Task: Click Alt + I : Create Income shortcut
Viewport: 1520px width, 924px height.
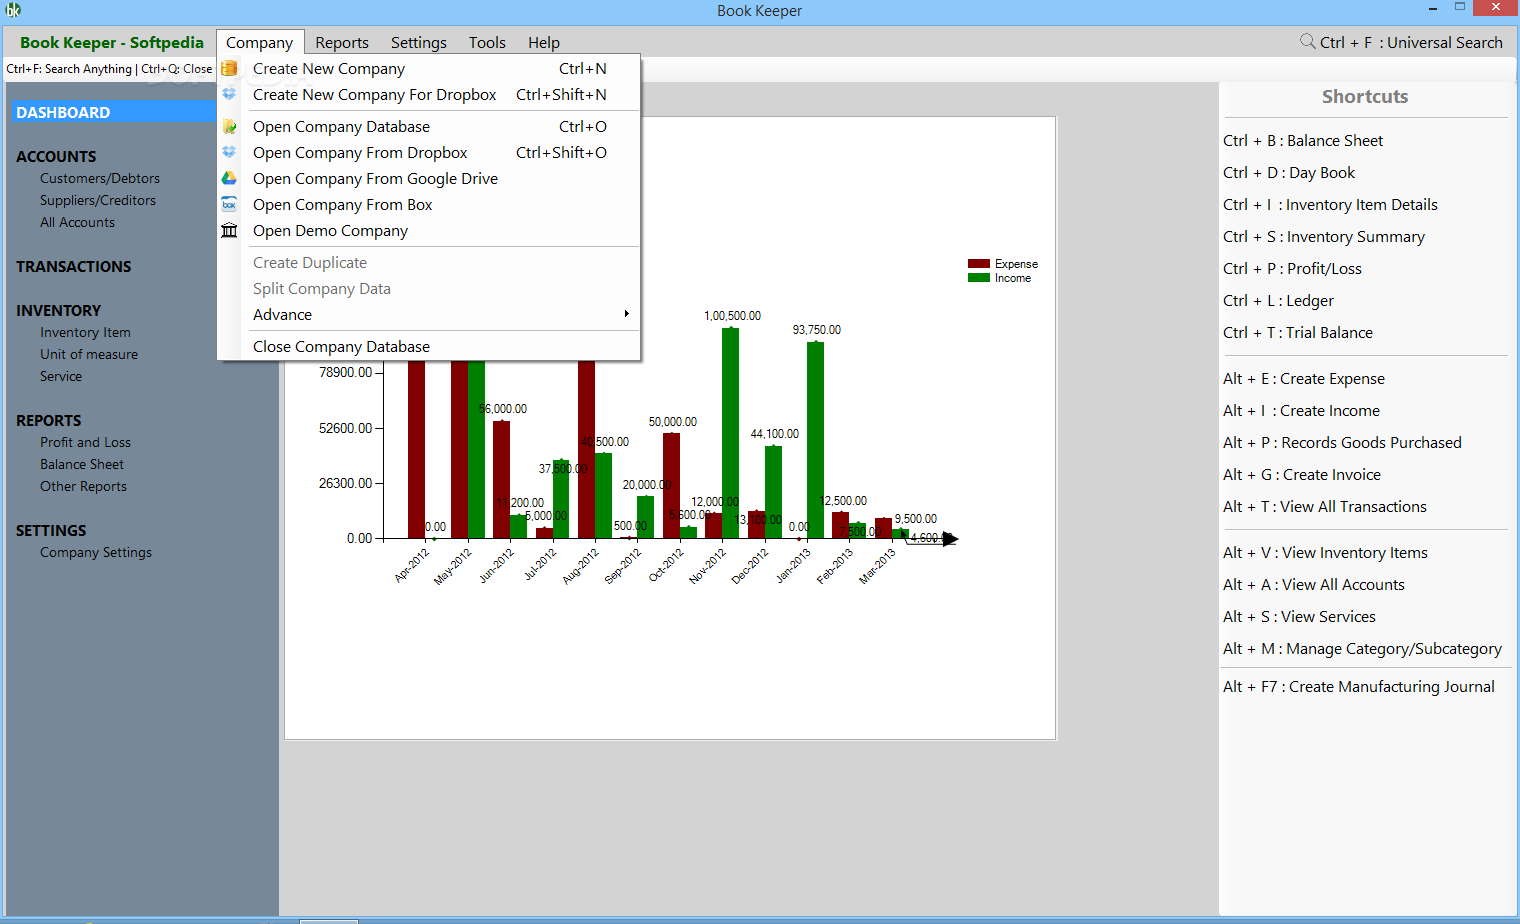Action: tap(1301, 411)
